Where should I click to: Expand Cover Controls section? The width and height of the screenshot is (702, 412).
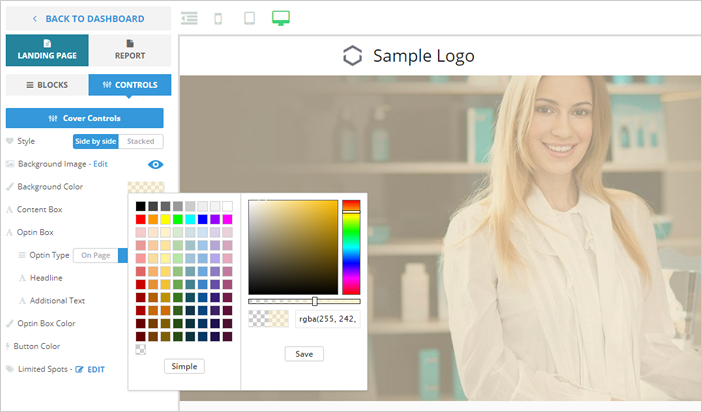84,118
